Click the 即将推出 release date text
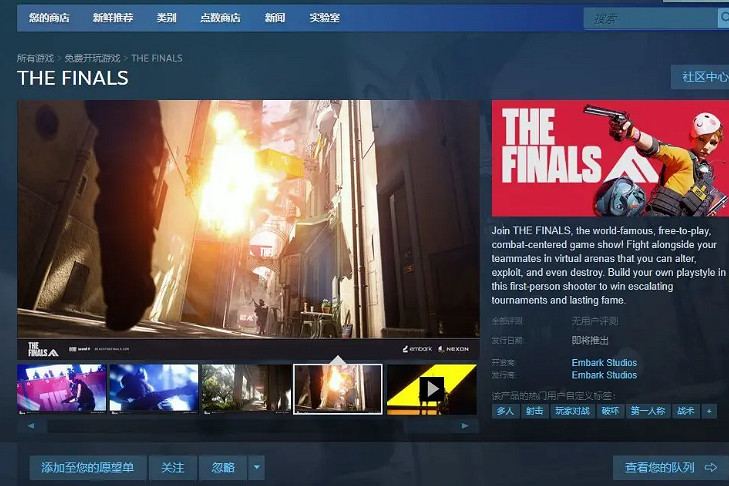Image resolution: width=729 pixels, height=486 pixels. pos(590,340)
